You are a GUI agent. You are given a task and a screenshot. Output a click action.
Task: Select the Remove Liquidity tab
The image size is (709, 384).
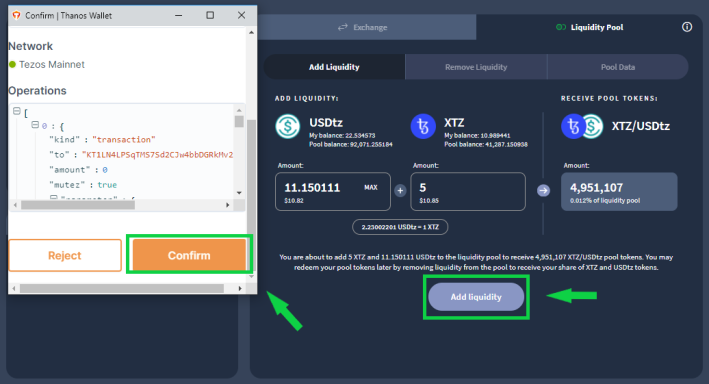coord(476,67)
